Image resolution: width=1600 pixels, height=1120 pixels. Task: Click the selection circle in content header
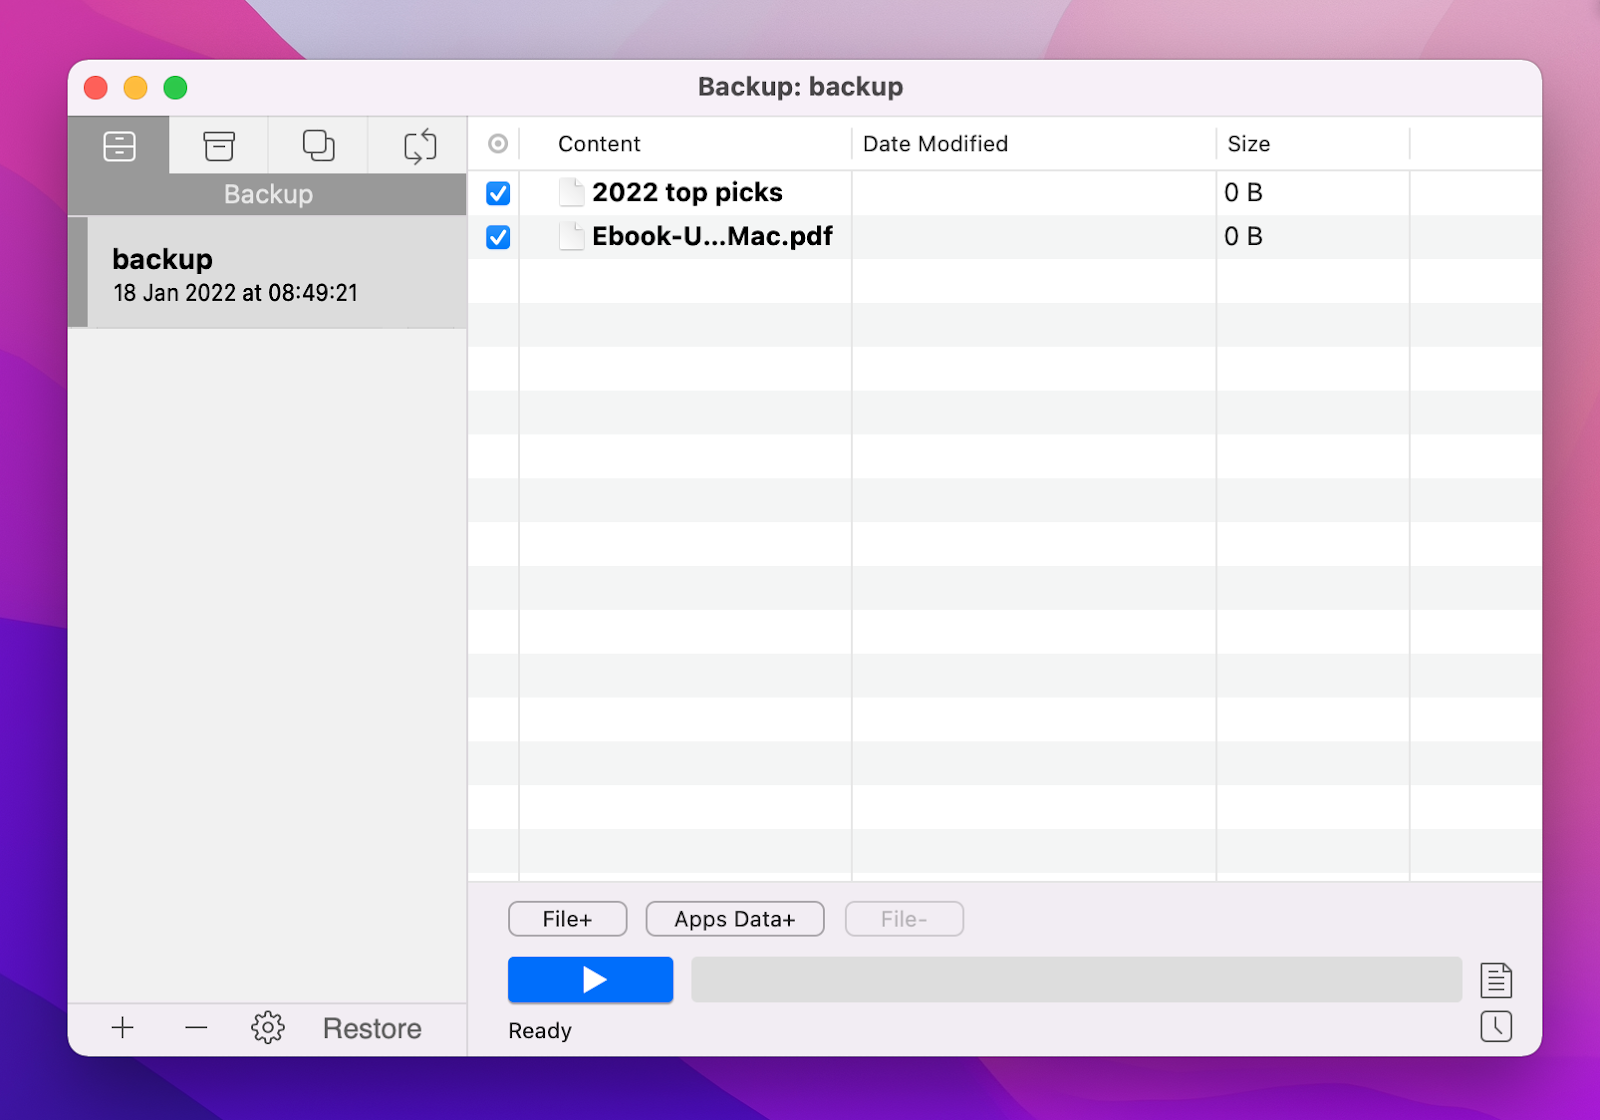495,144
